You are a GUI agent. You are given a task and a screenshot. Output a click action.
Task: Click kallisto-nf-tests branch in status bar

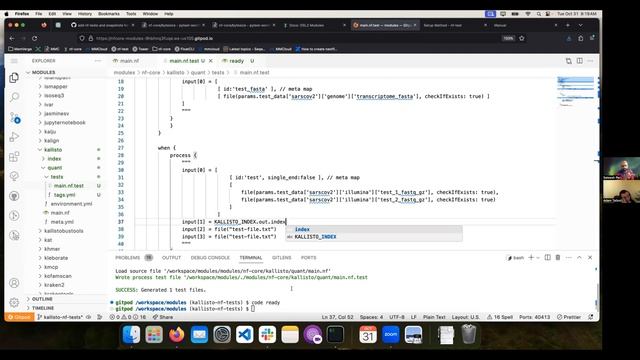[60, 317]
